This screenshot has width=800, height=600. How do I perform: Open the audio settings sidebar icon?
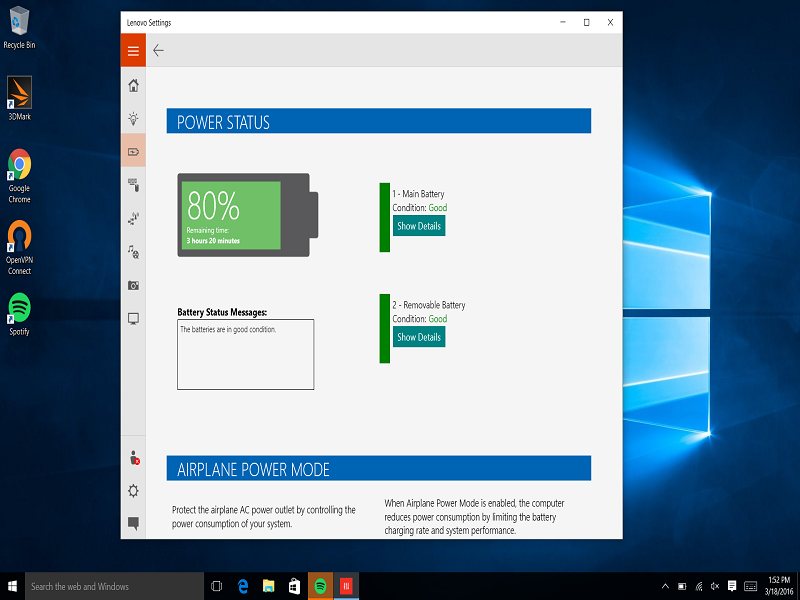133,252
